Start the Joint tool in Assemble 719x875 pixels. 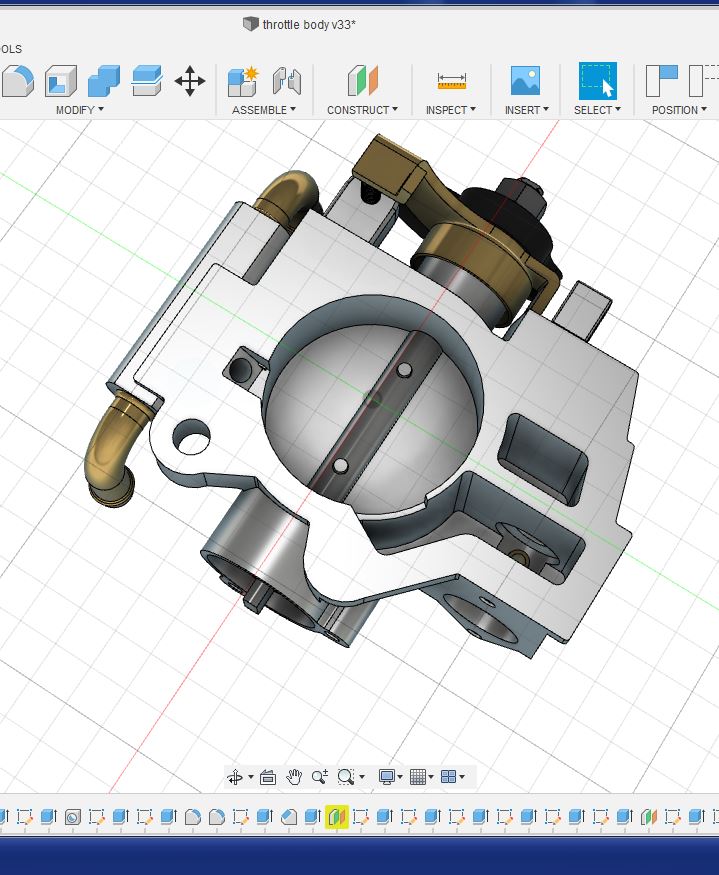287,81
